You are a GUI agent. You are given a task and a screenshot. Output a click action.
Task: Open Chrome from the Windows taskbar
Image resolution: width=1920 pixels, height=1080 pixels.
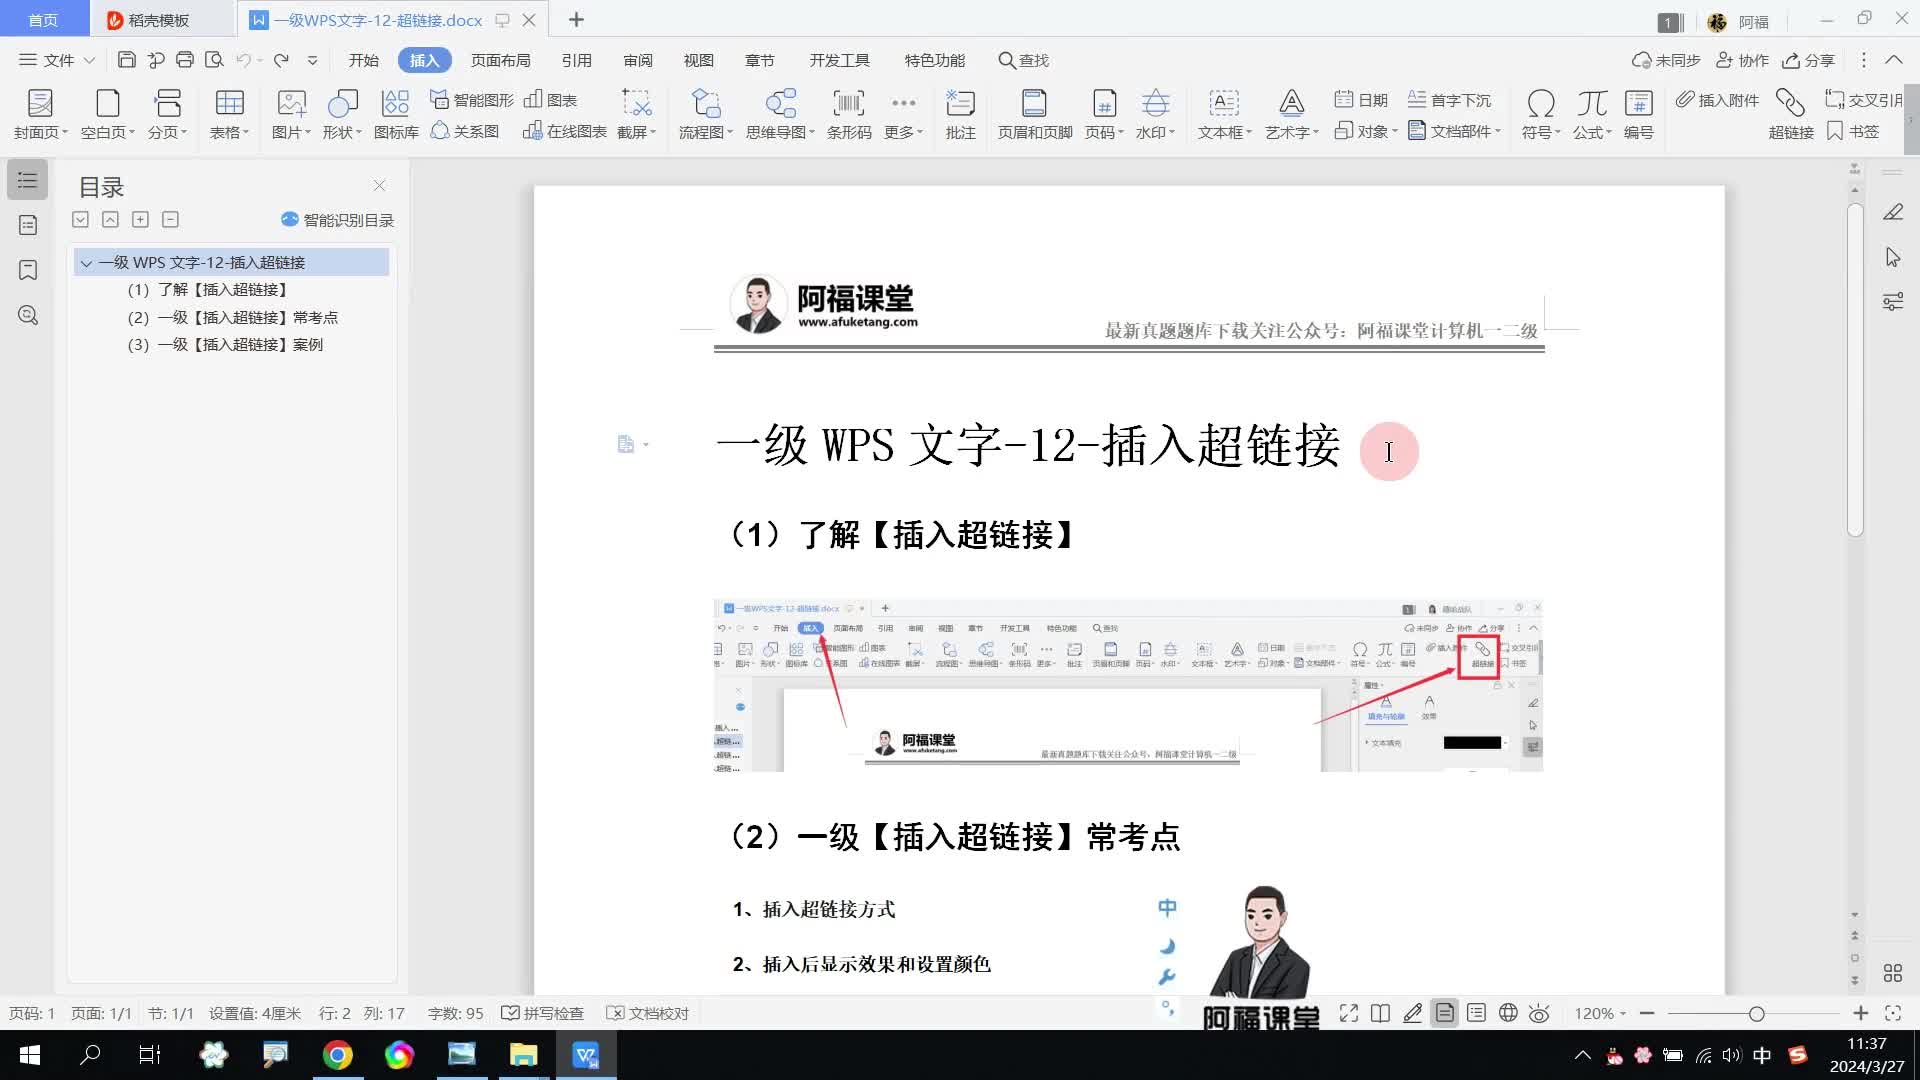(337, 1055)
